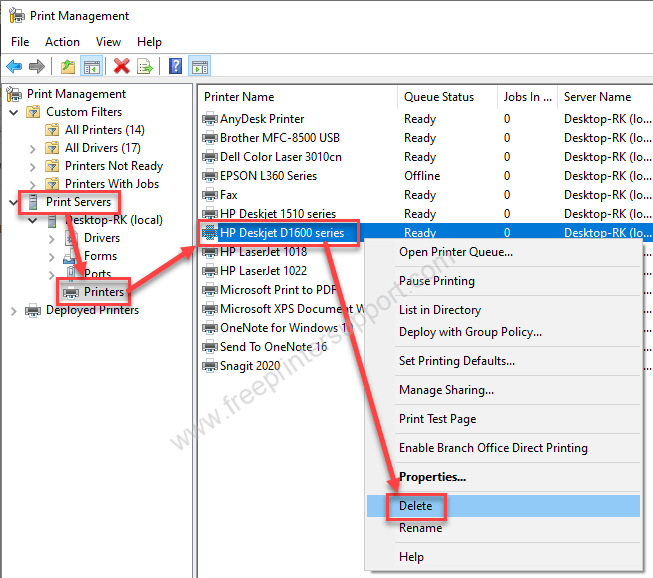Sort by the Server Name column header
Image resolution: width=653 pixels, height=578 pixels.
[x=606, y=97]
